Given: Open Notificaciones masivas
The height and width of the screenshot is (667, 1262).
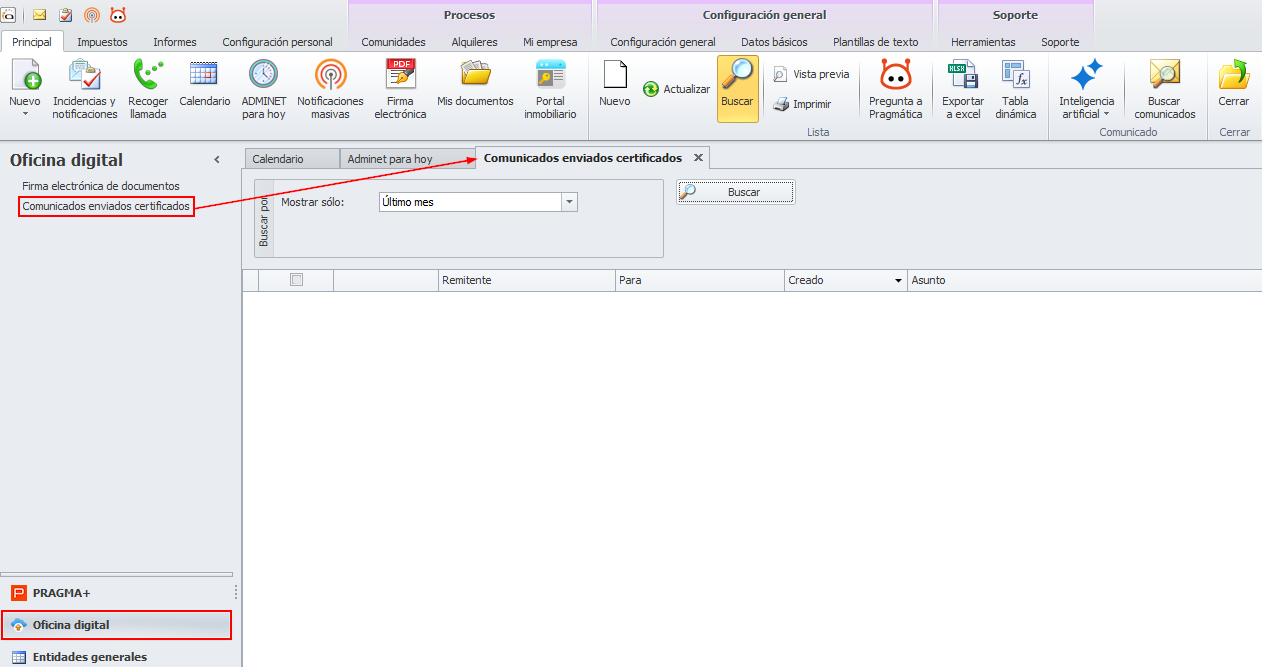Looking at the screenshot, I should (x=331, y=89).
